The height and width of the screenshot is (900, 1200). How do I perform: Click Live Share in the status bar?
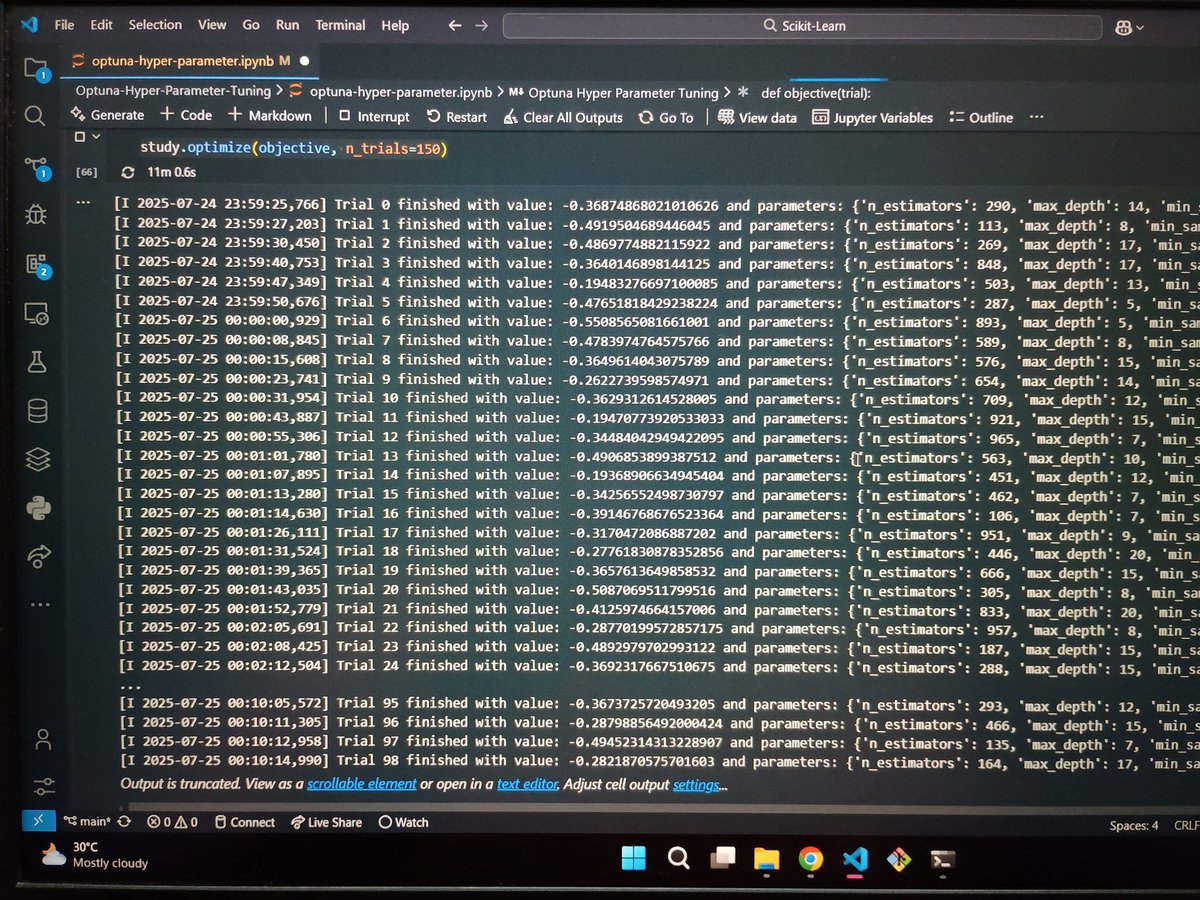[x=326, y=822]
